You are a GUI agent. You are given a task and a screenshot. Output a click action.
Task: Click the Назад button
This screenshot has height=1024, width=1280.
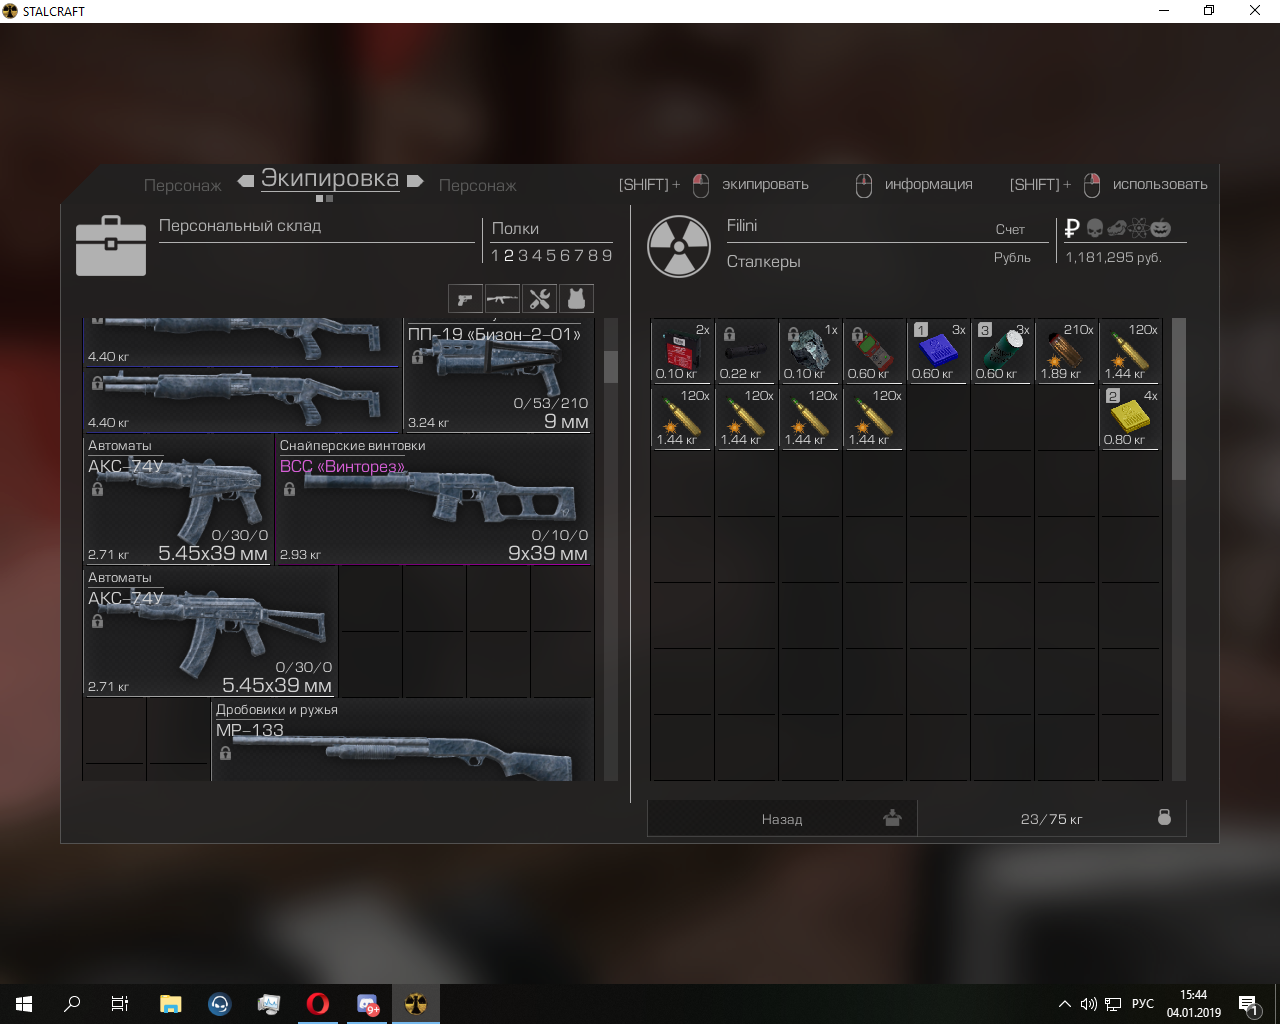782,819
